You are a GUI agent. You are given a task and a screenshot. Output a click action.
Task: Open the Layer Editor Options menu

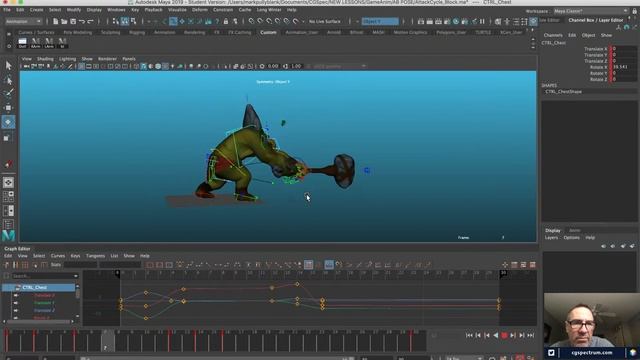pyautogui.click(x=571, y=238)
